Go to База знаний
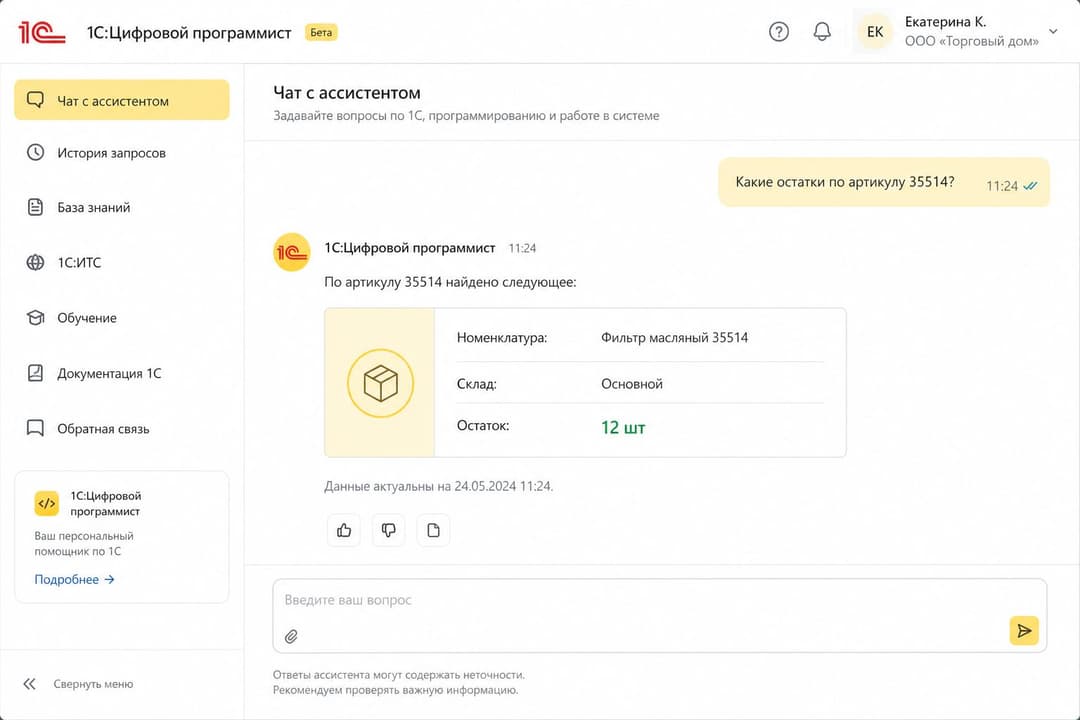The height and width of the screenshot is (720, 1080). coord(122,207)
